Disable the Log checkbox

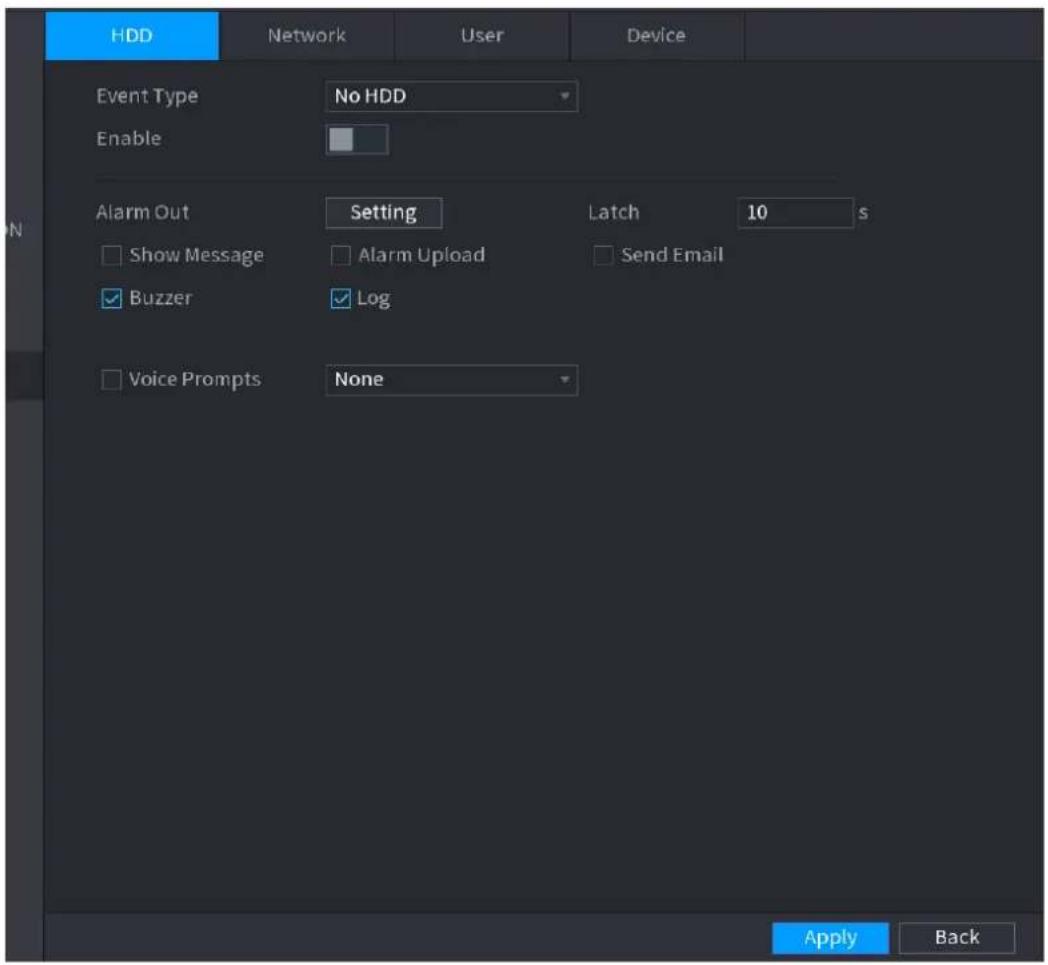coord(340,298)
